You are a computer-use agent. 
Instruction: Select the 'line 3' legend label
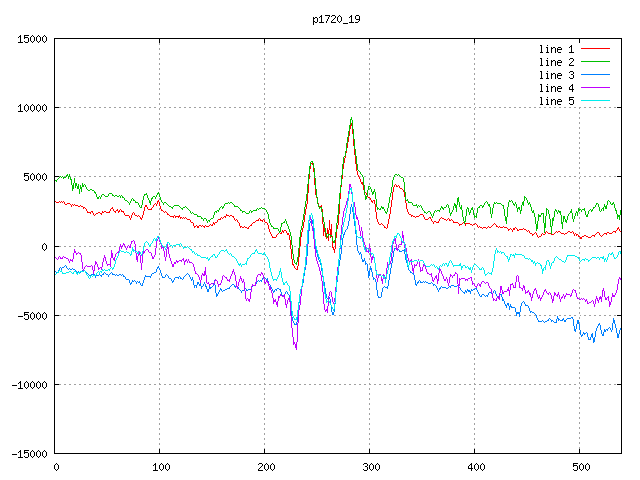coord(556,75)
